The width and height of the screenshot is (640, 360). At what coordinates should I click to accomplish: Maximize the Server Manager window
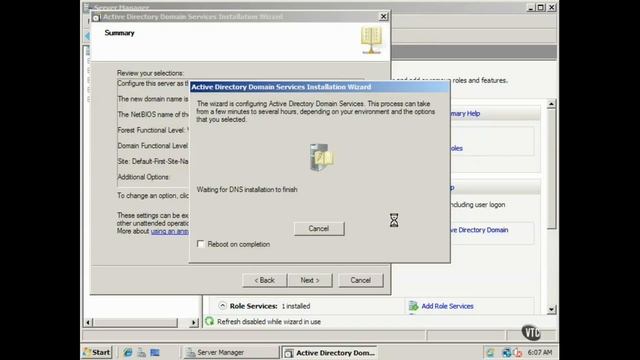click(540, 7)
